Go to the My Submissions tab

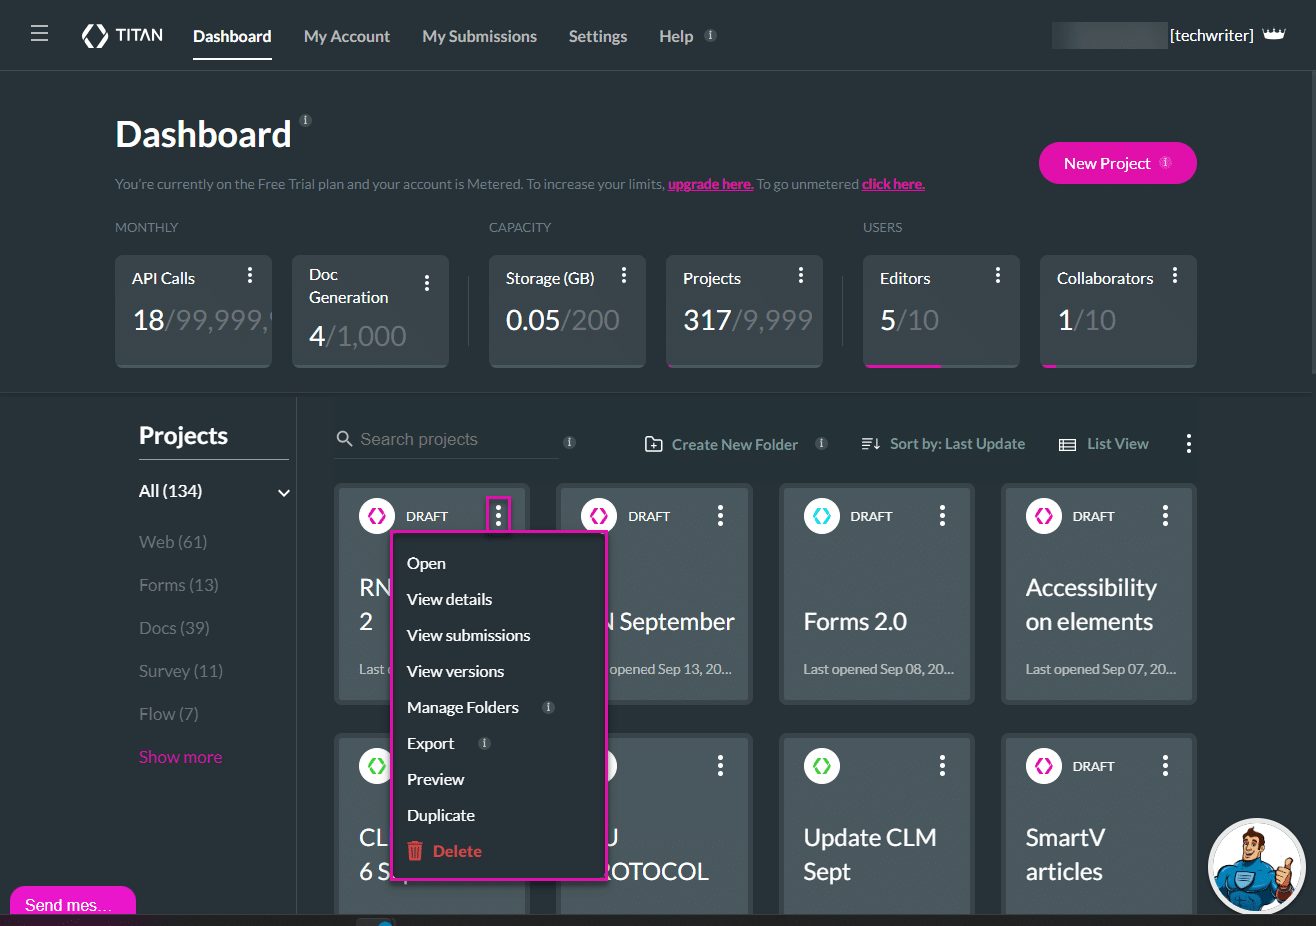(x=479, y=36)
